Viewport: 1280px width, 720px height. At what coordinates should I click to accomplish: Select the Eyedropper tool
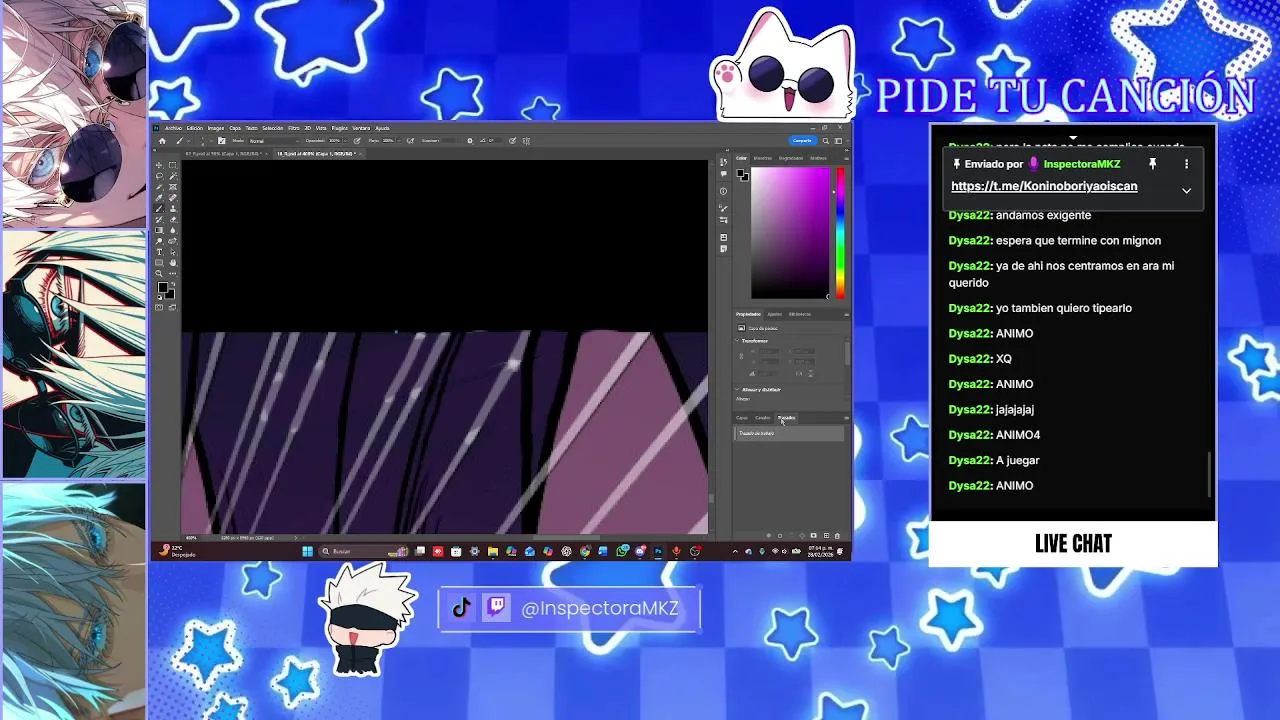pyautogui.click(x=159, y=198)
